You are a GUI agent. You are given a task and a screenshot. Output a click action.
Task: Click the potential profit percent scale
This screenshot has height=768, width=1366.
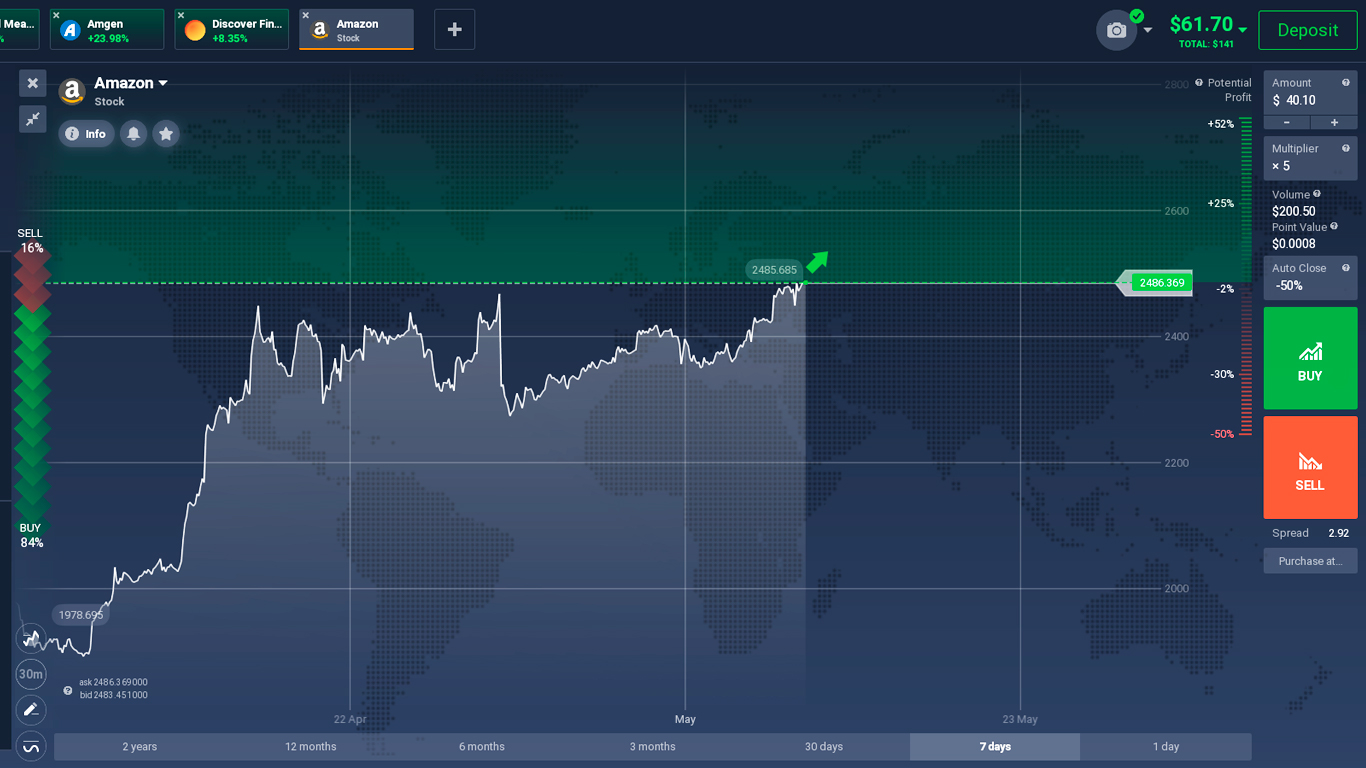[1246, 277]
